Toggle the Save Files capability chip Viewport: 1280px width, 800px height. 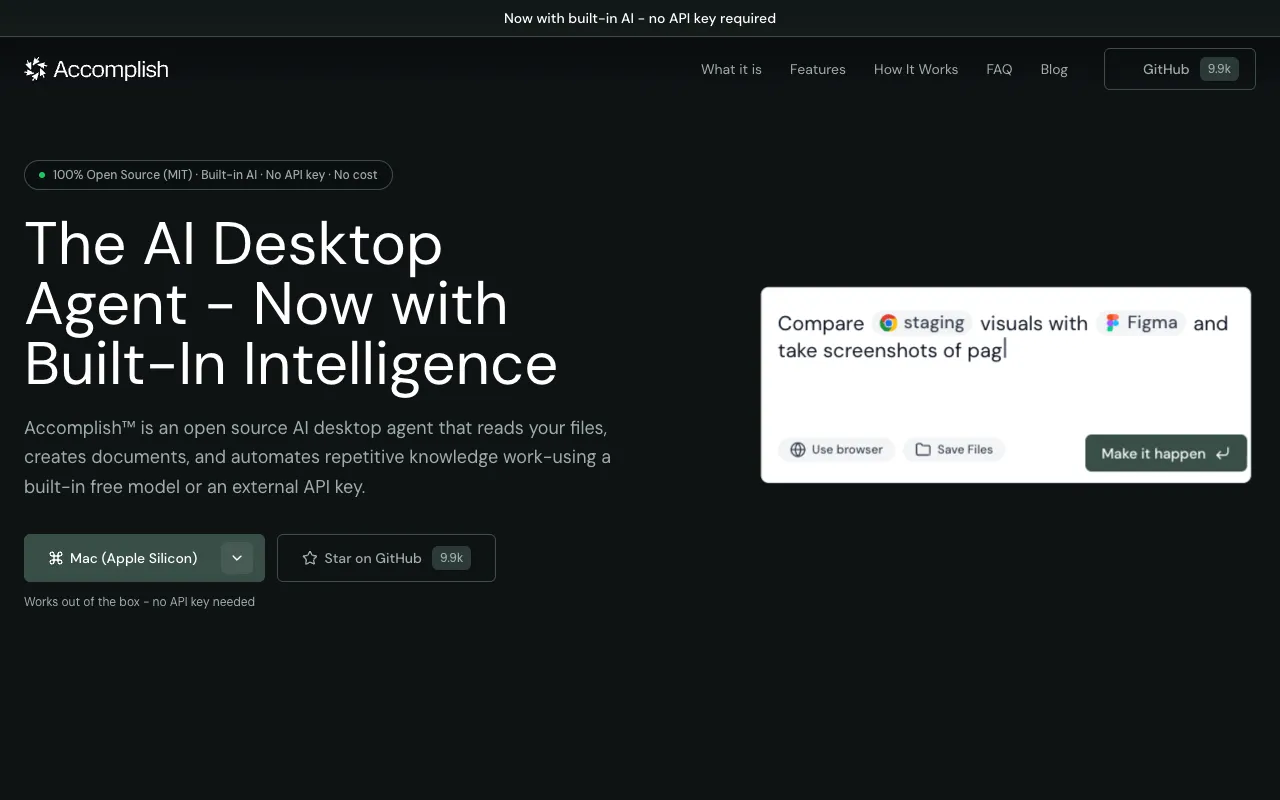point(954,449)
